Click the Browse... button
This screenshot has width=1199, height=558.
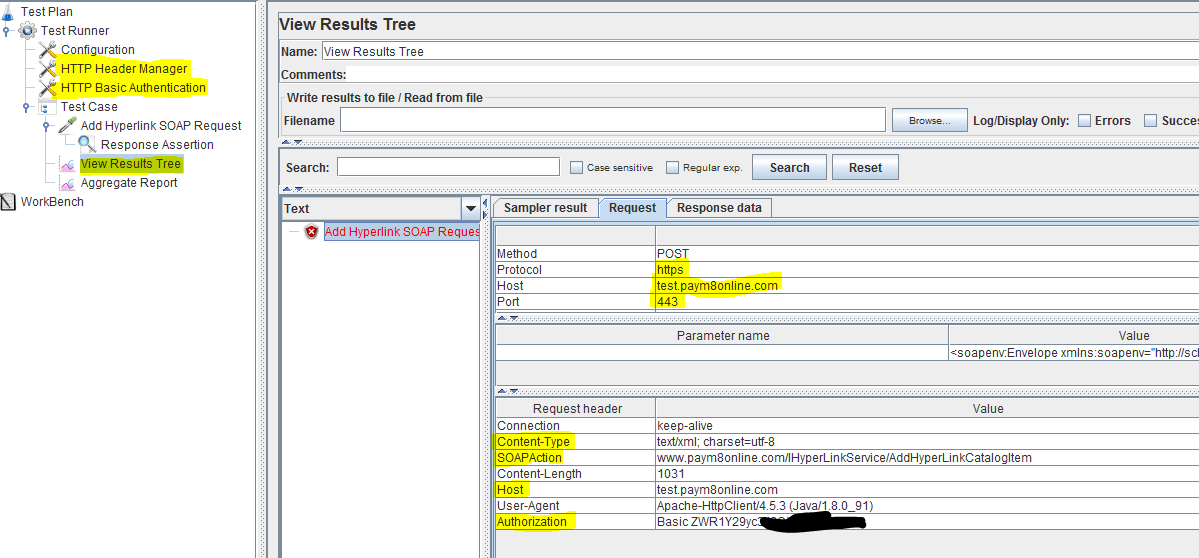coord(929,120)
